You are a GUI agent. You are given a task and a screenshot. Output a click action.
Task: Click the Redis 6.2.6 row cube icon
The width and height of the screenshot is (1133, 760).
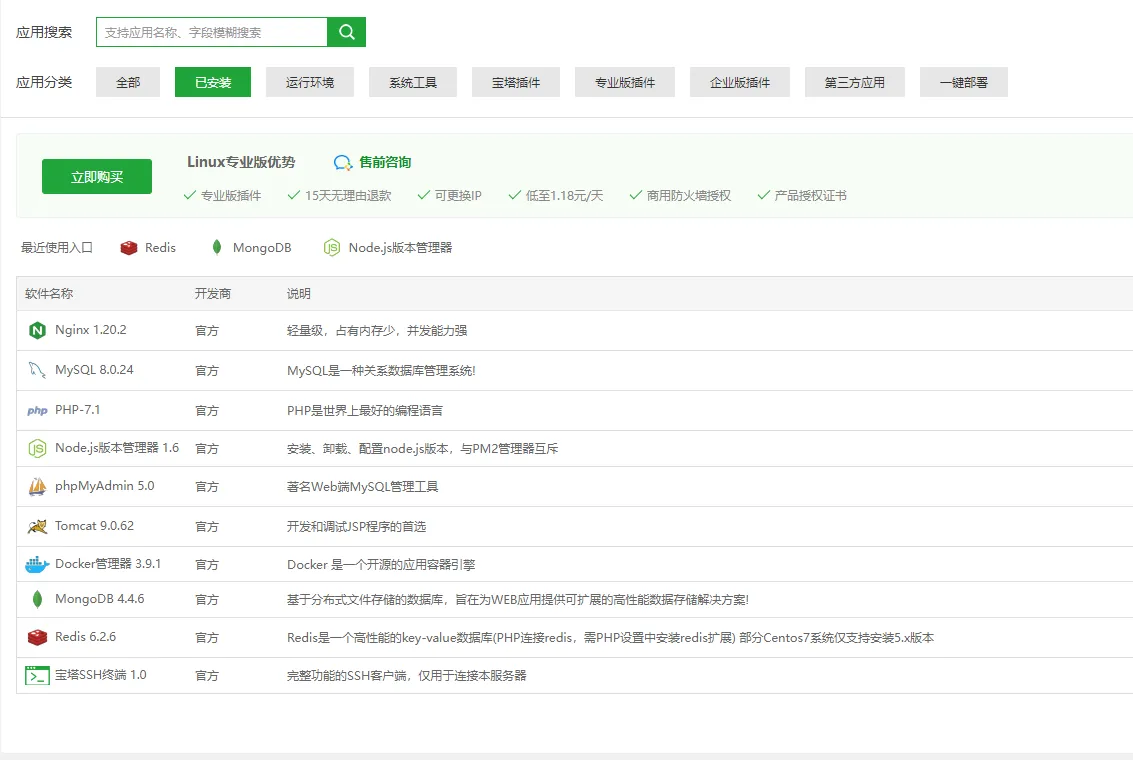[x=37, y=637]
